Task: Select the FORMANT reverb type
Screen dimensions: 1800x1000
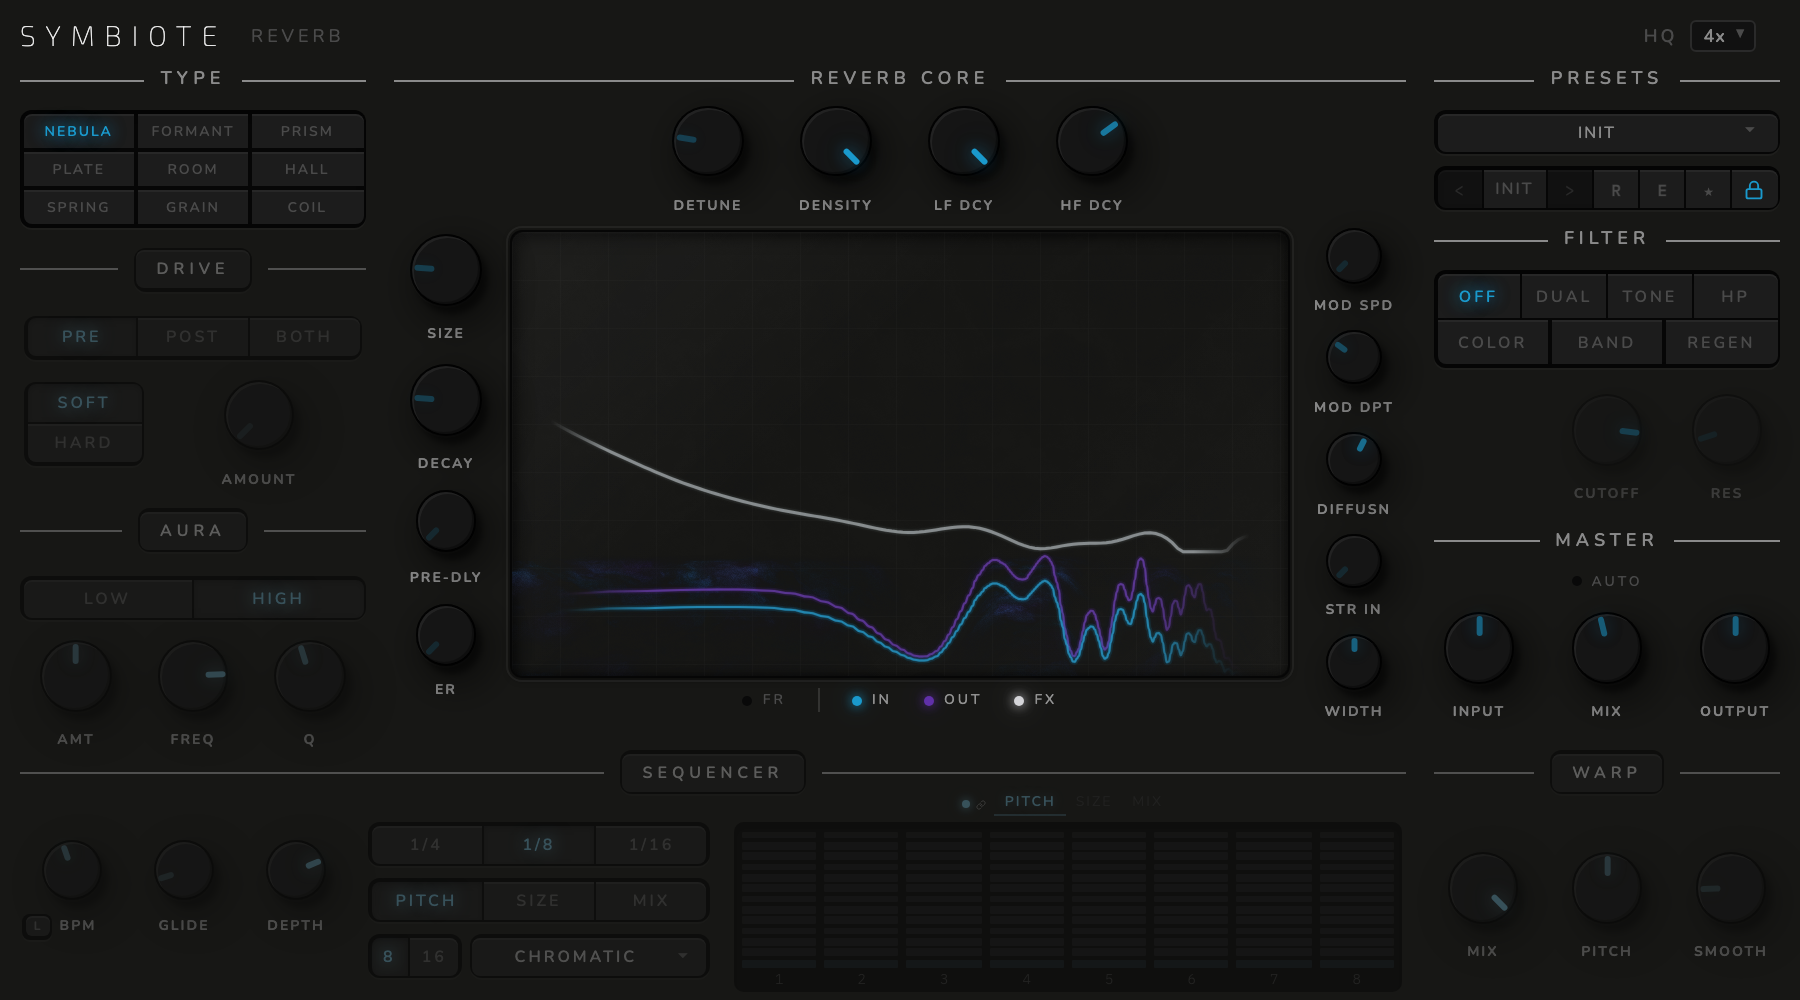Action: point(192,131)
